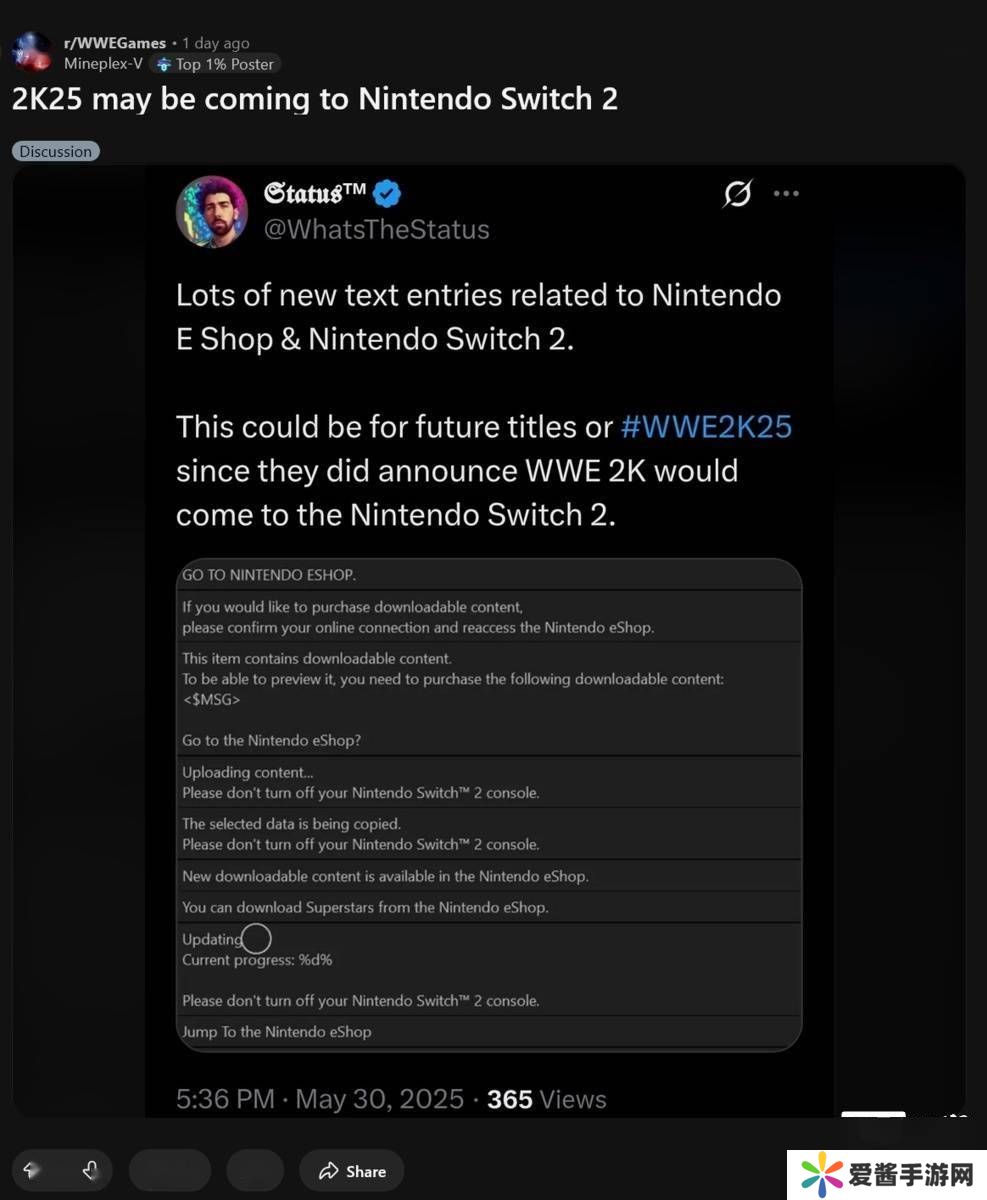Select the Discussion flair tag

(56, 152)
